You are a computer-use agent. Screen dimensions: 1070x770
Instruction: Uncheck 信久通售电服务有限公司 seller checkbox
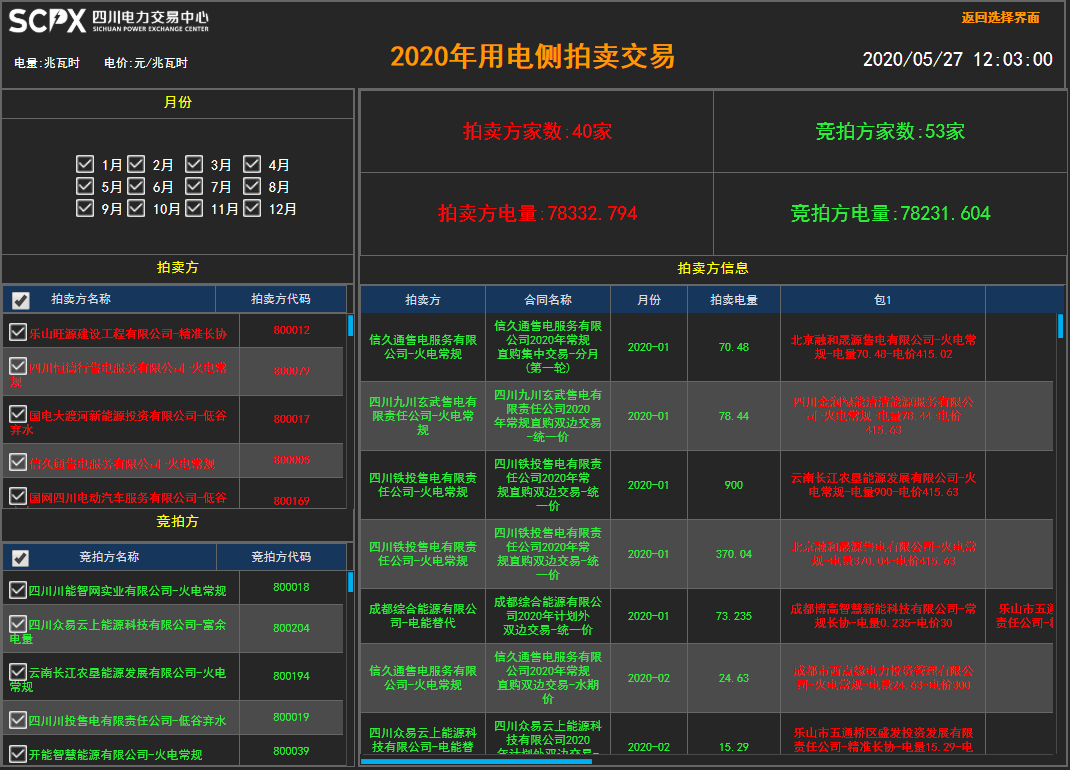point(18,462)
